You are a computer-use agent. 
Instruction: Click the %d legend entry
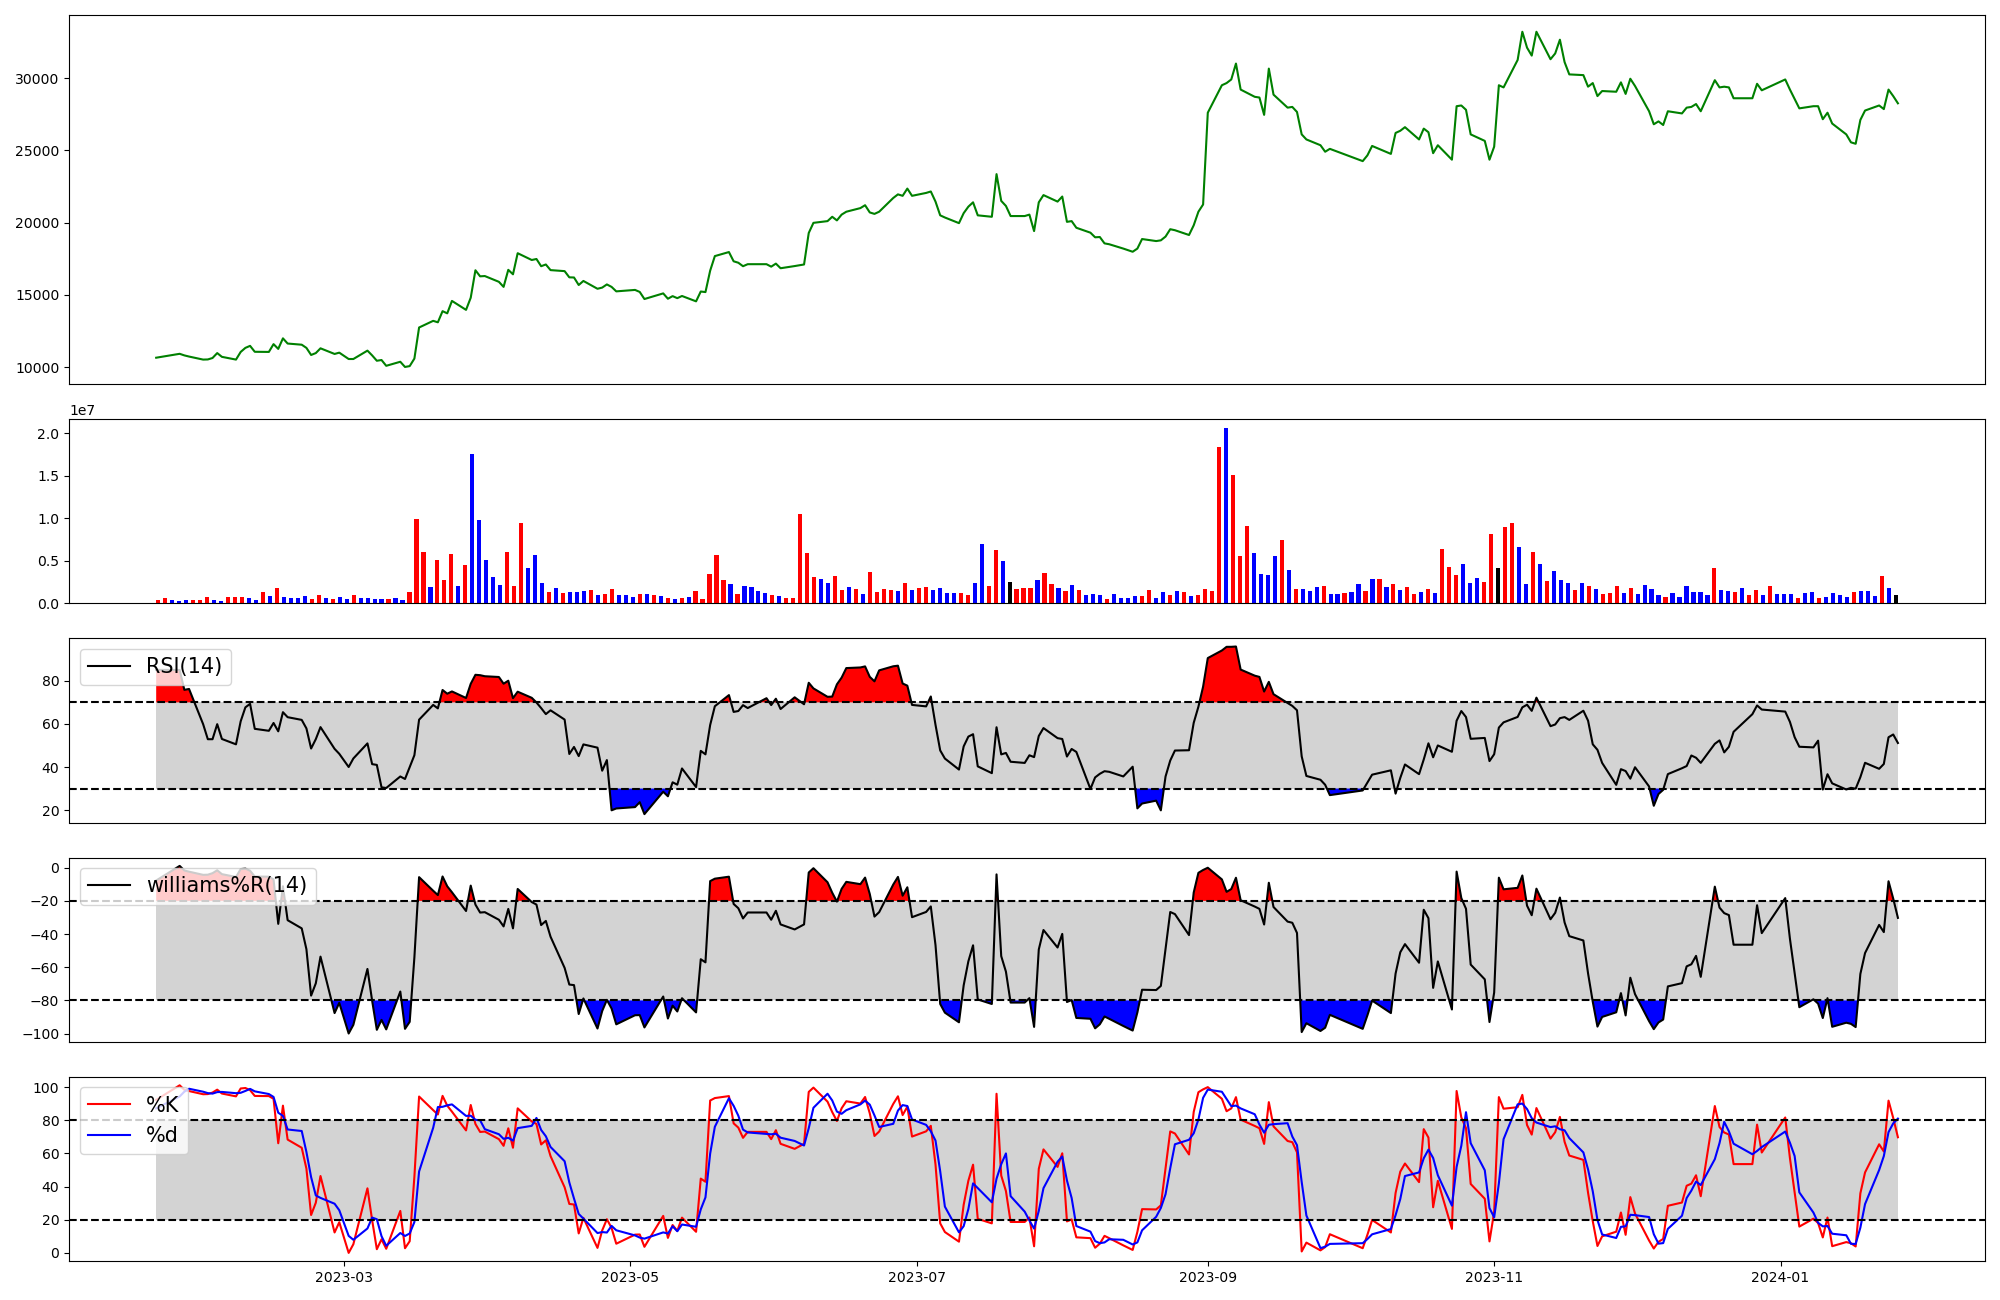tap(162, 1134)
